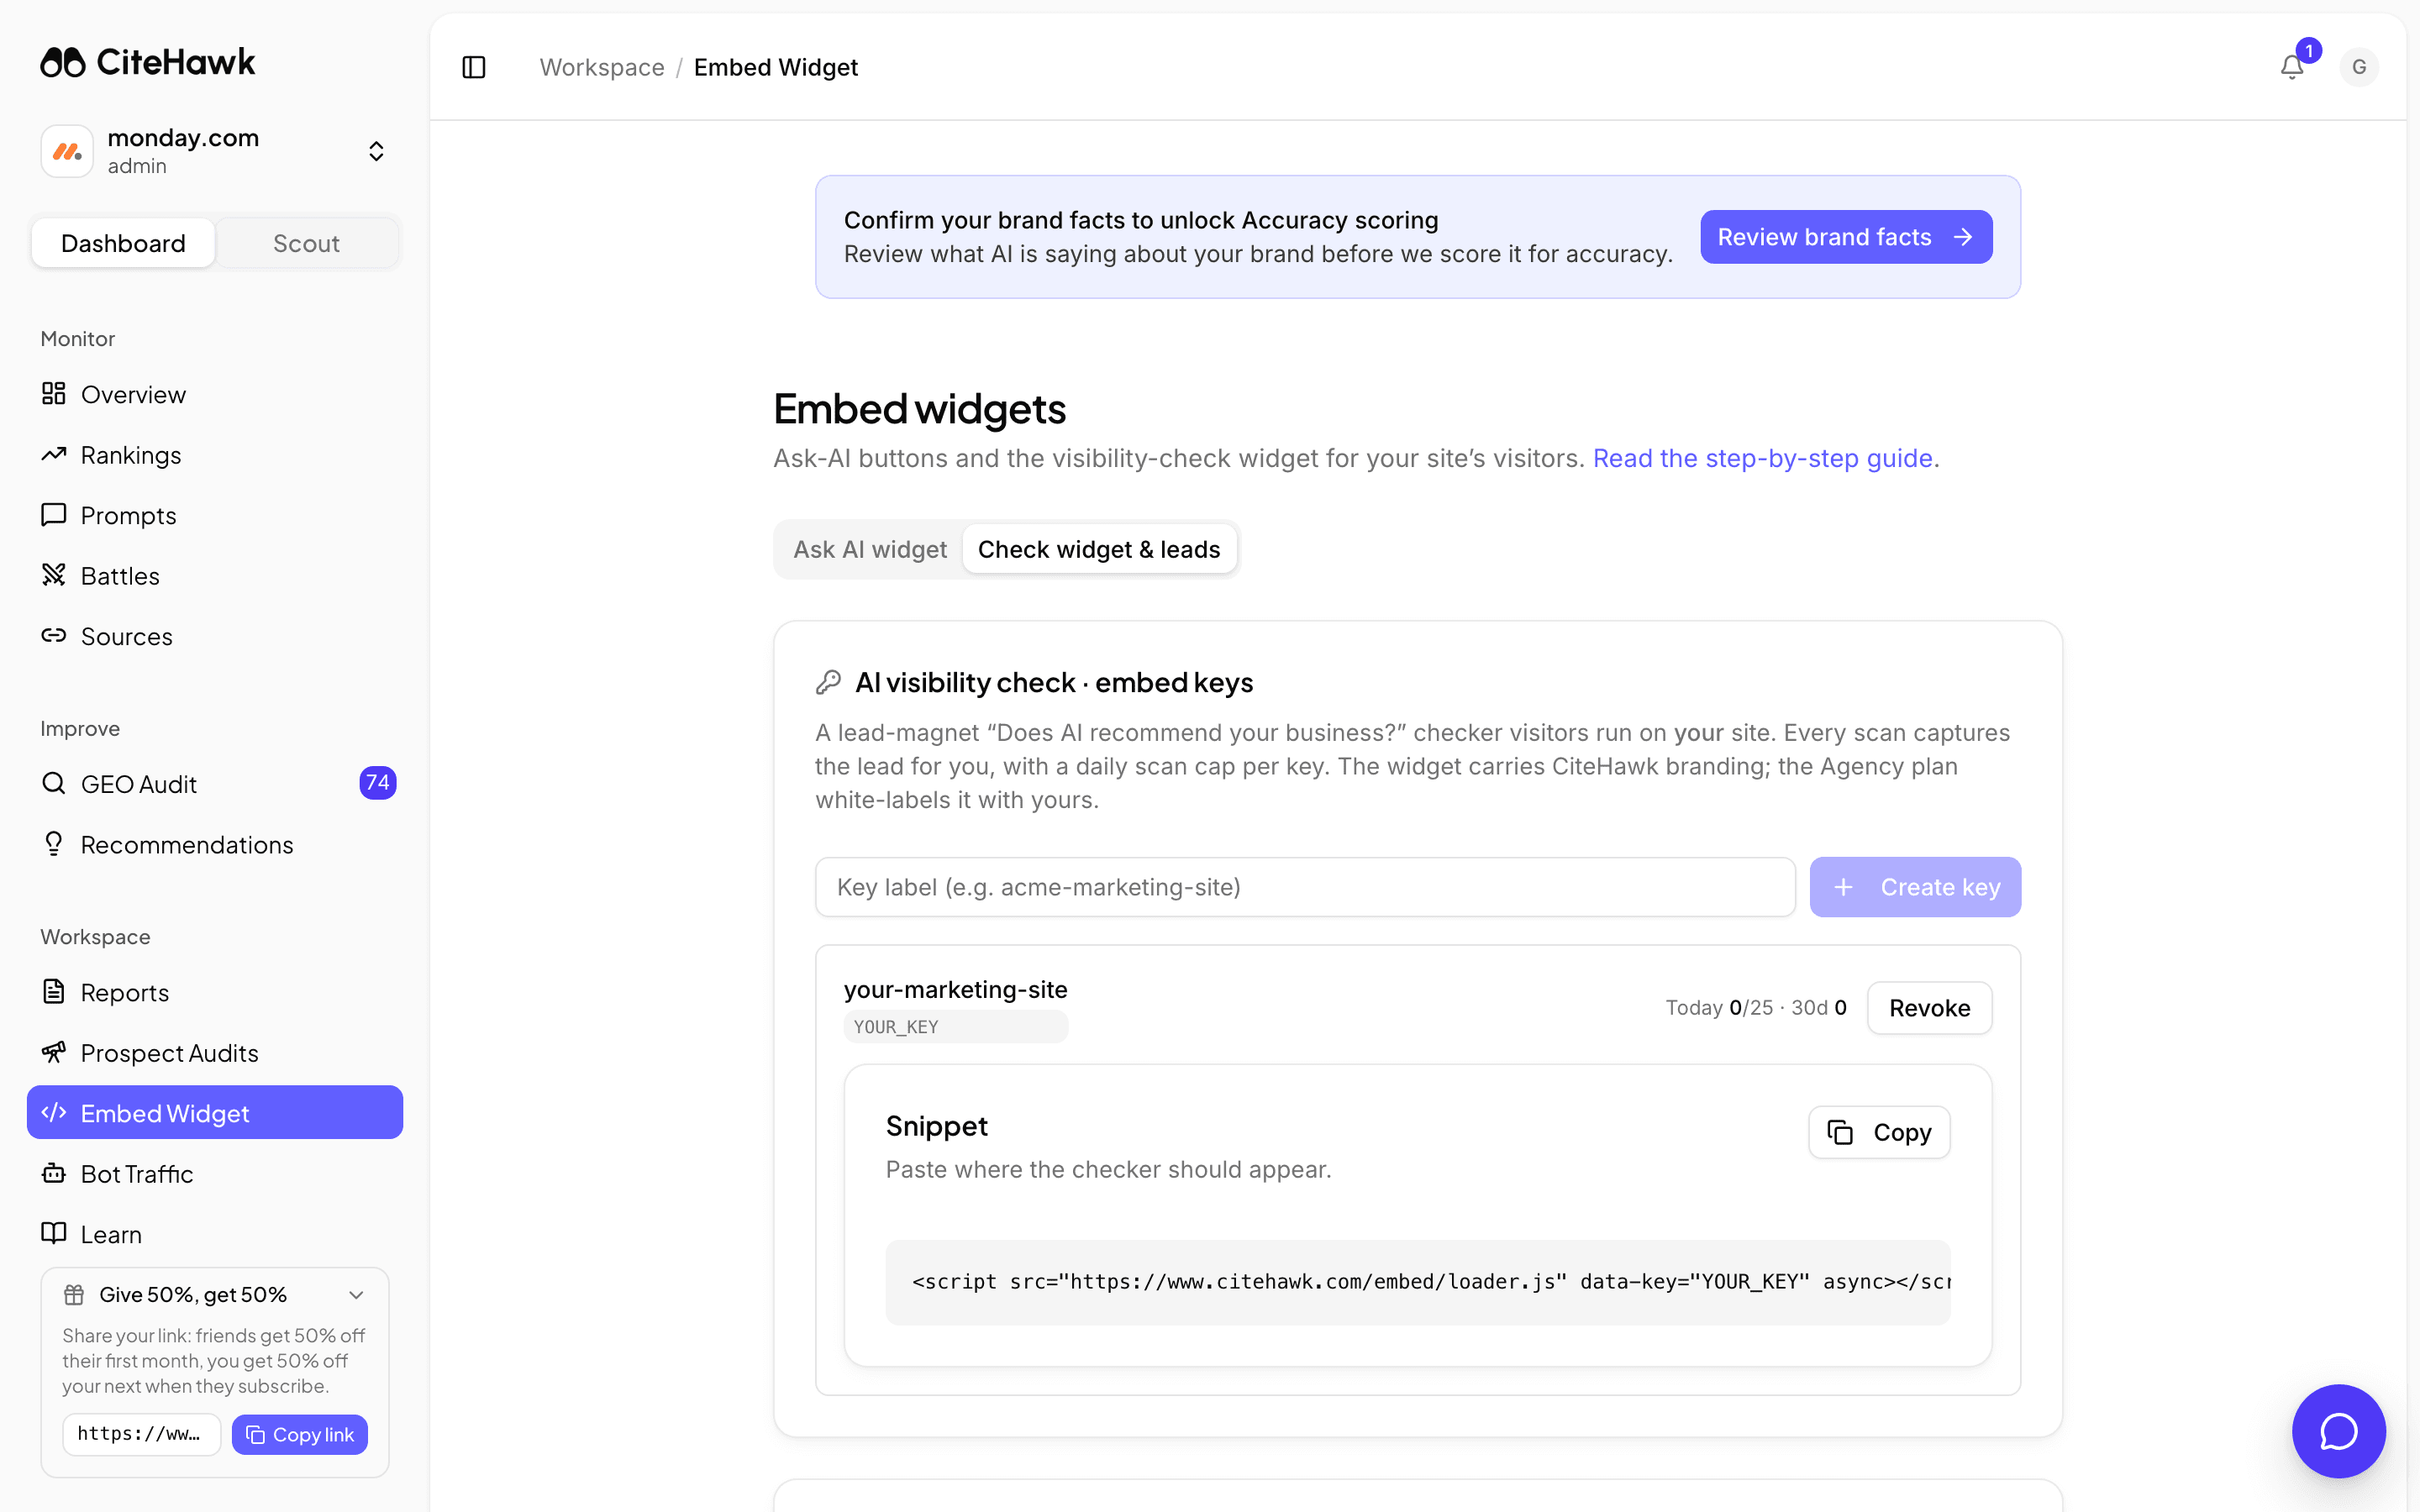Viewport: 2420px width, 1512px height.
Task: Revoke the your-marketing-site key
Action: coord(1929,1008)
